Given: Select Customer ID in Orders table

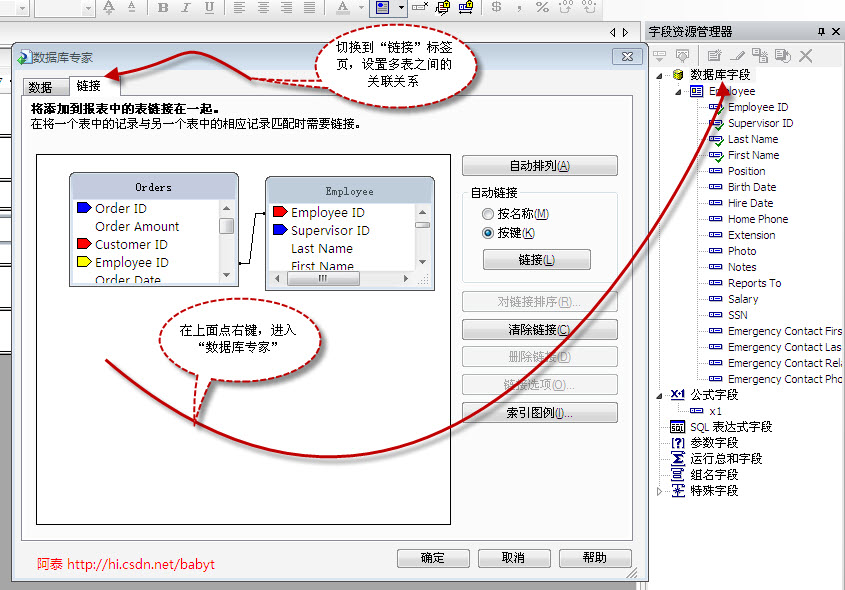Looking at the screenshot, I should point(131,245).
